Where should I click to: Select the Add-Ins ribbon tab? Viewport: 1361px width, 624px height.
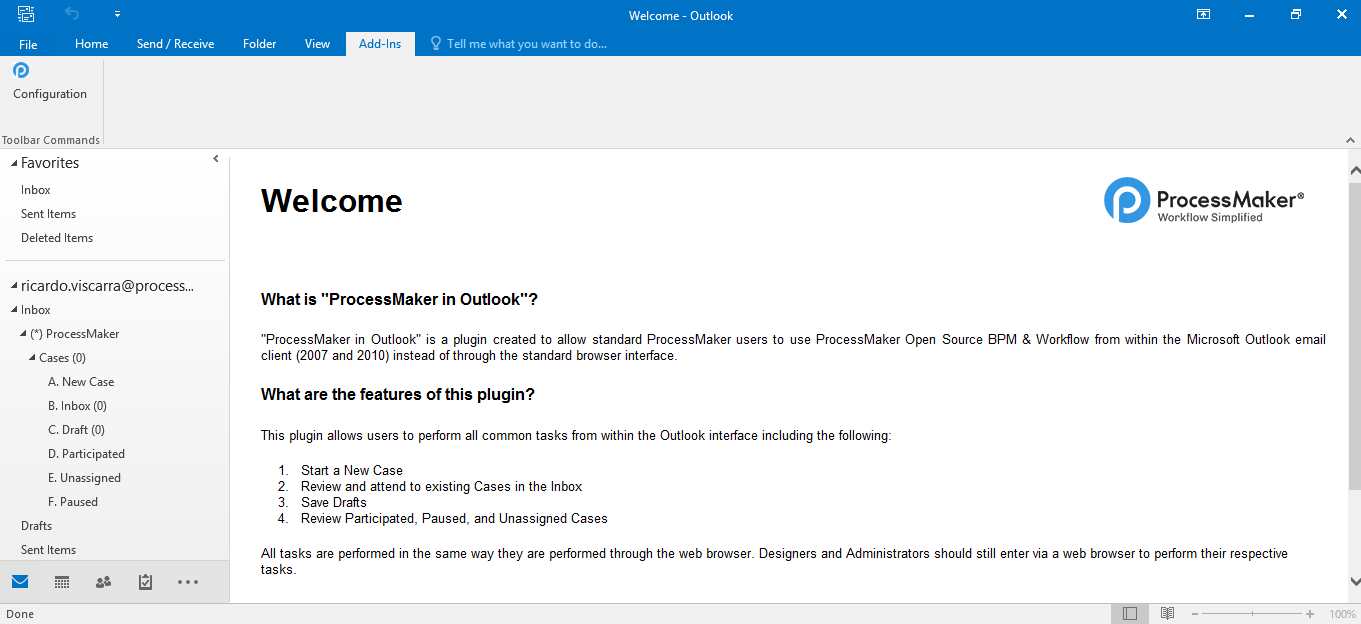click(380, 44)
